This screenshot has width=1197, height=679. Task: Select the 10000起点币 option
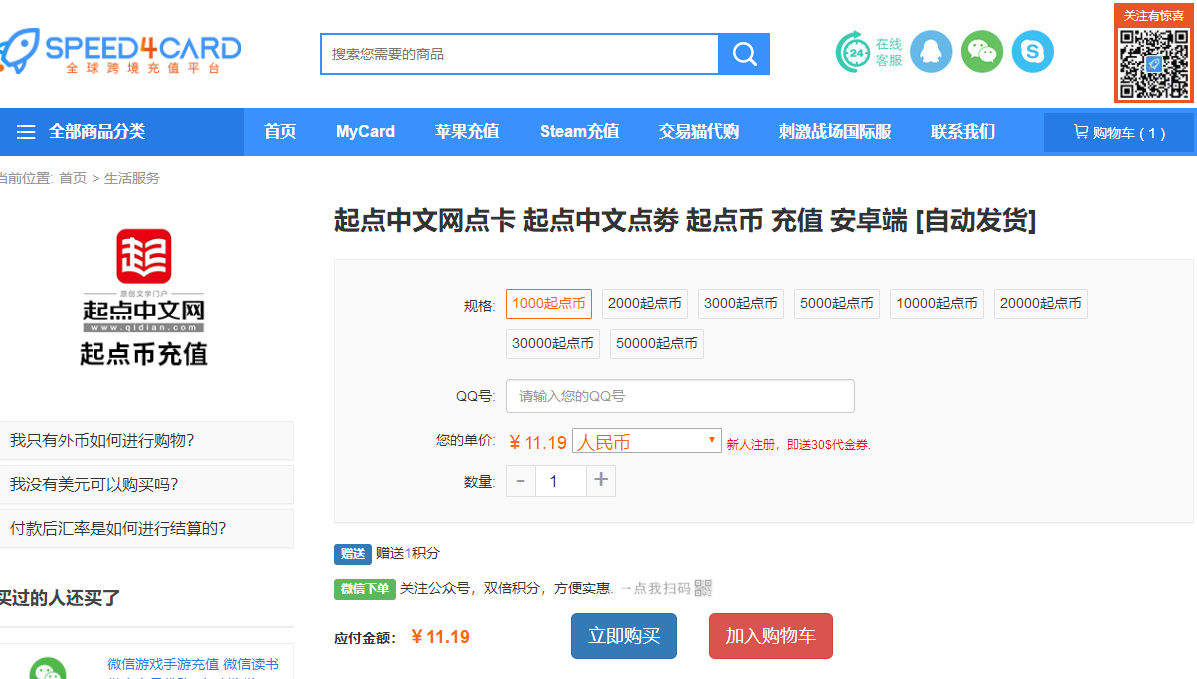(937, 303)
